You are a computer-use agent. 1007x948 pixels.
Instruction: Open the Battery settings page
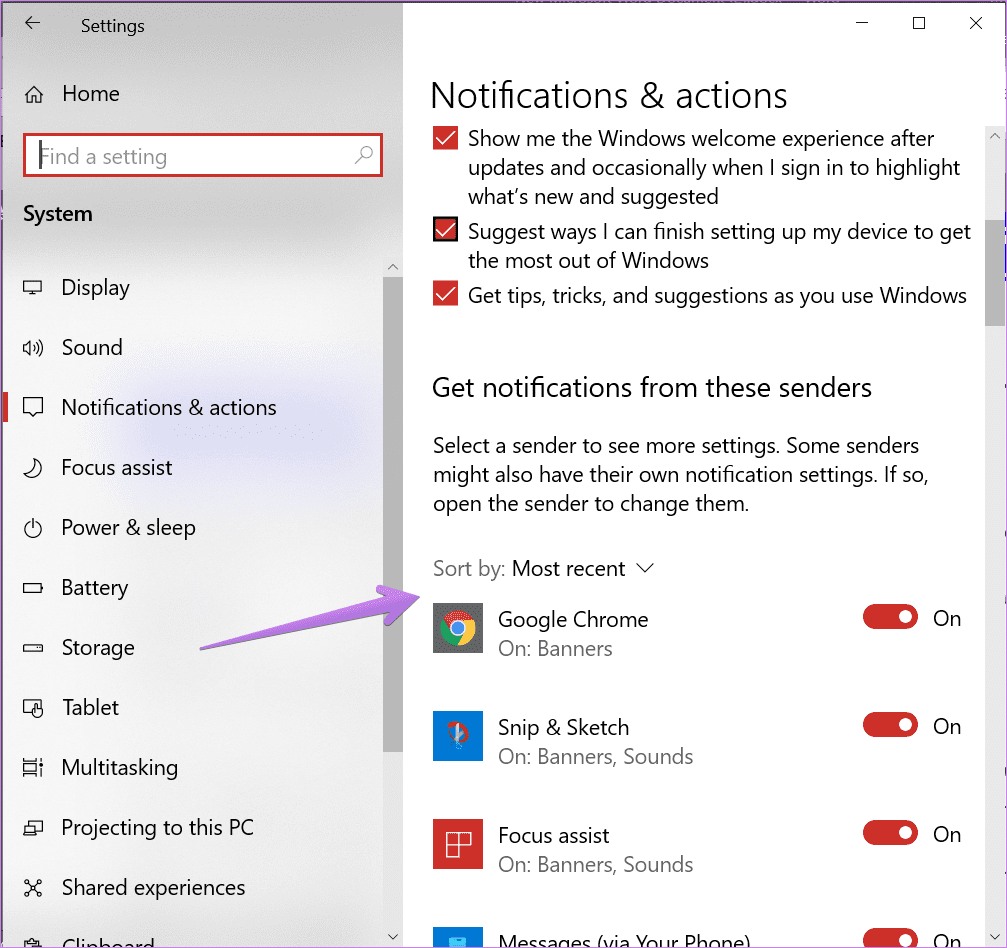(94, 588)
